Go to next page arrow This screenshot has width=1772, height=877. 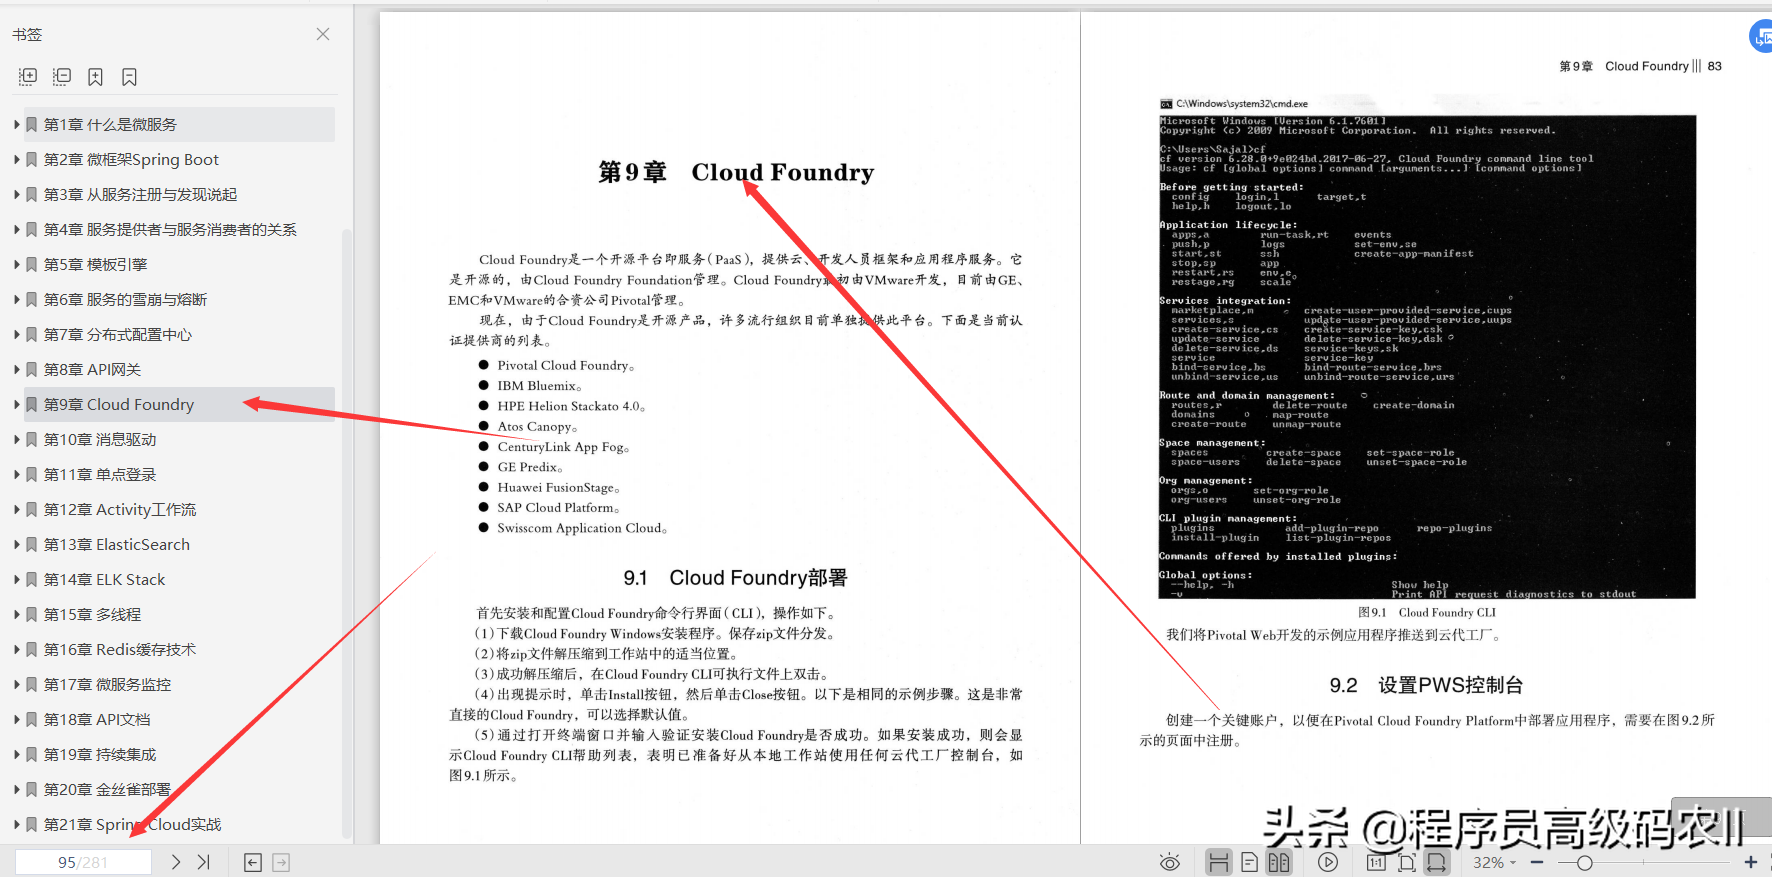(x=176, y=862)
